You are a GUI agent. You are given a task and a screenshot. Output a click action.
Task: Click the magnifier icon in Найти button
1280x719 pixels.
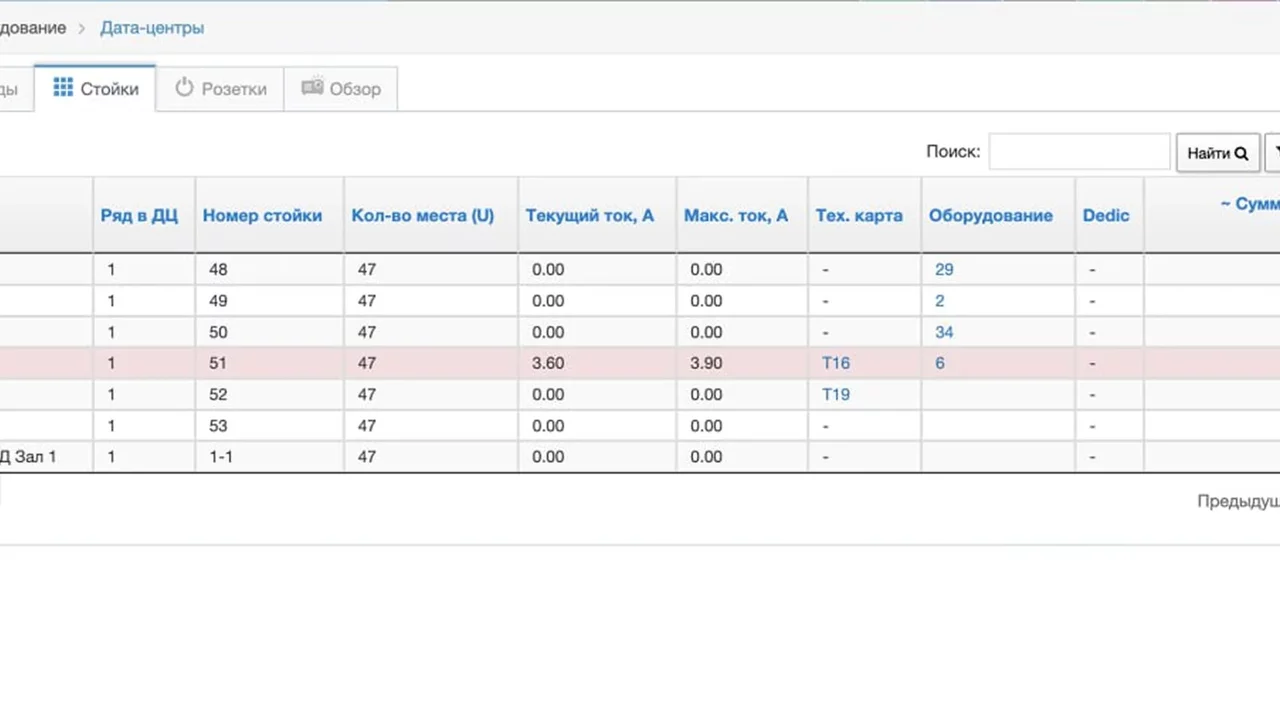(x=1241, y=154)
